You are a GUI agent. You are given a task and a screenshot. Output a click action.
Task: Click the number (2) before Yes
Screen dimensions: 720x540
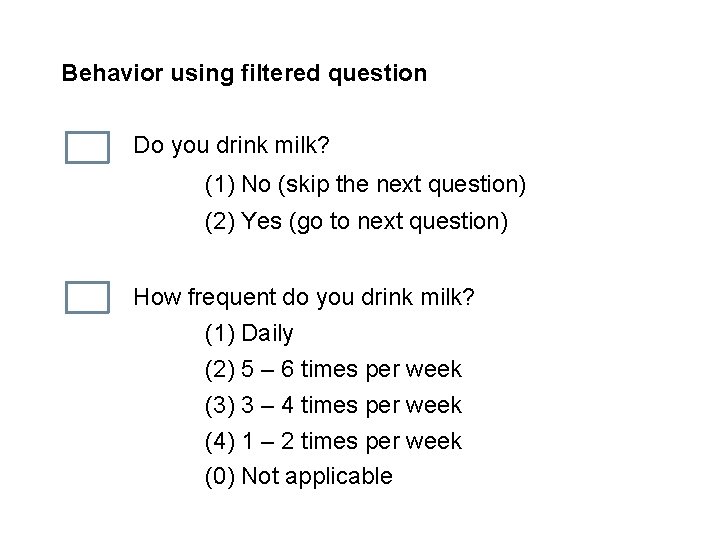220,222
